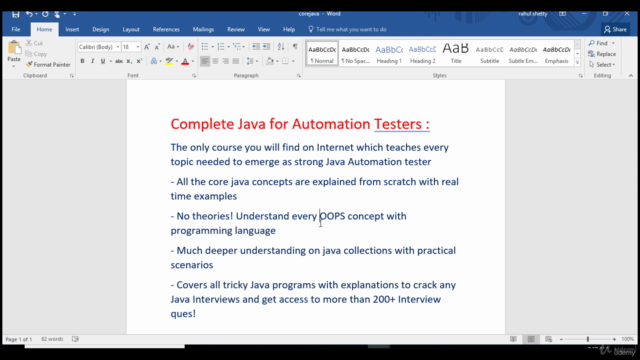
Task: Apply the No Spacing style
Action: [356, 53]
